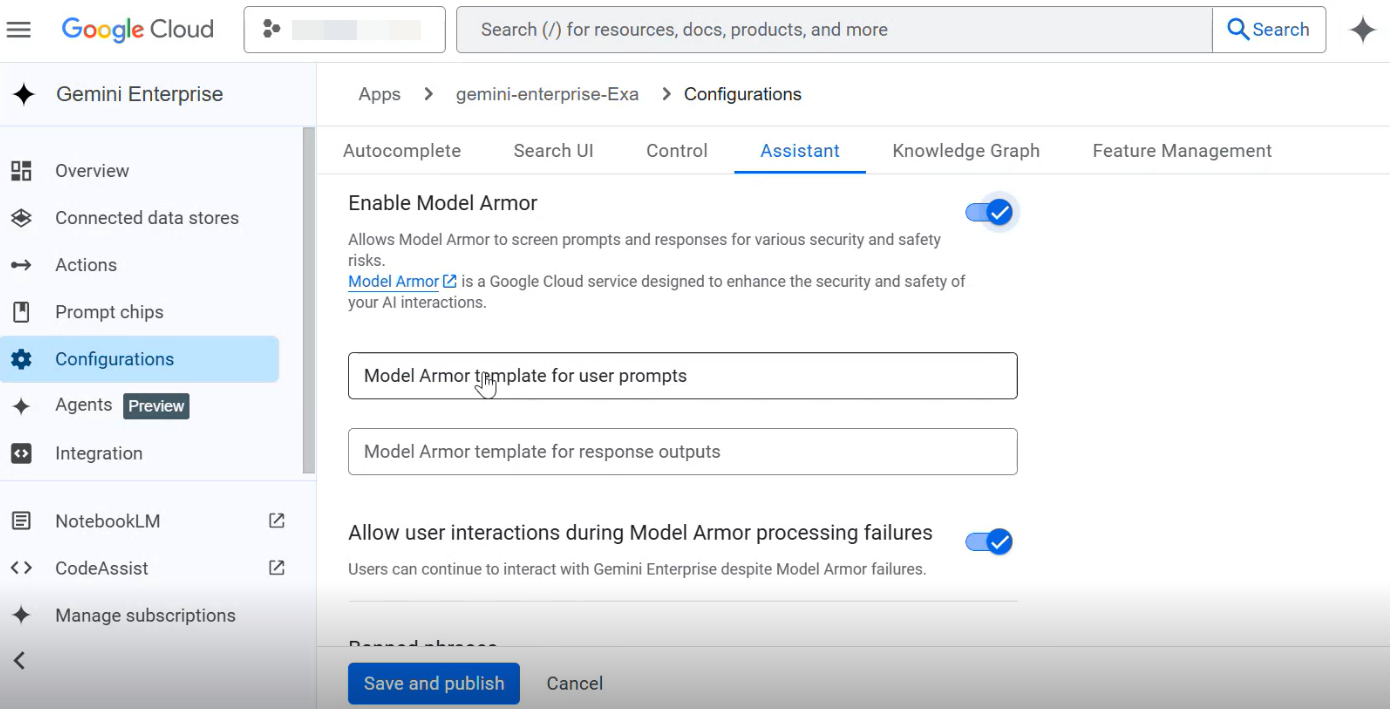The height and width of the screenshot is (709, 1390).
Task: Click the Model Armor response outputs field
Action: 682,452
